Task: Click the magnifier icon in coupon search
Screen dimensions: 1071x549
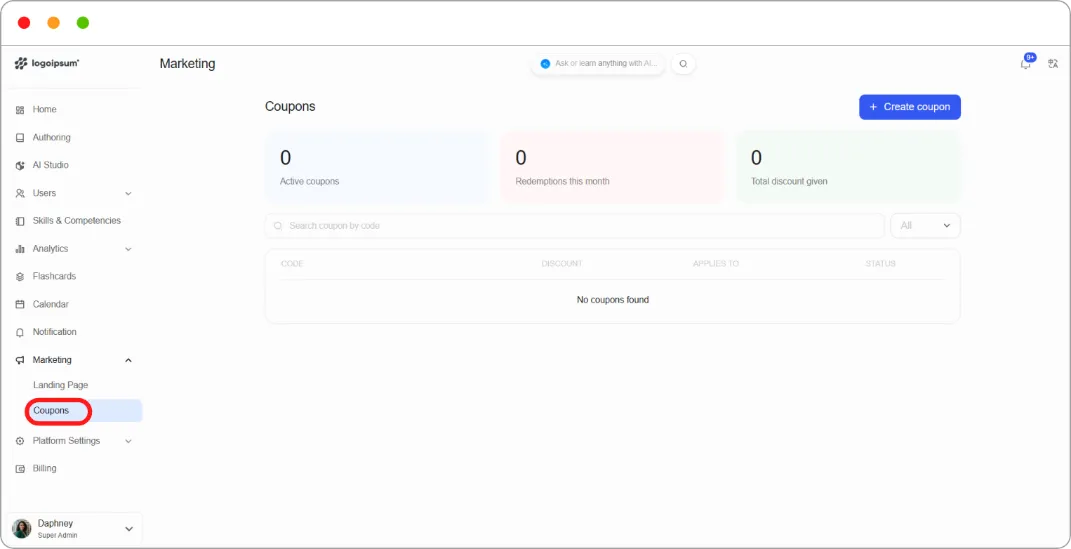Action: pos(278,226)
